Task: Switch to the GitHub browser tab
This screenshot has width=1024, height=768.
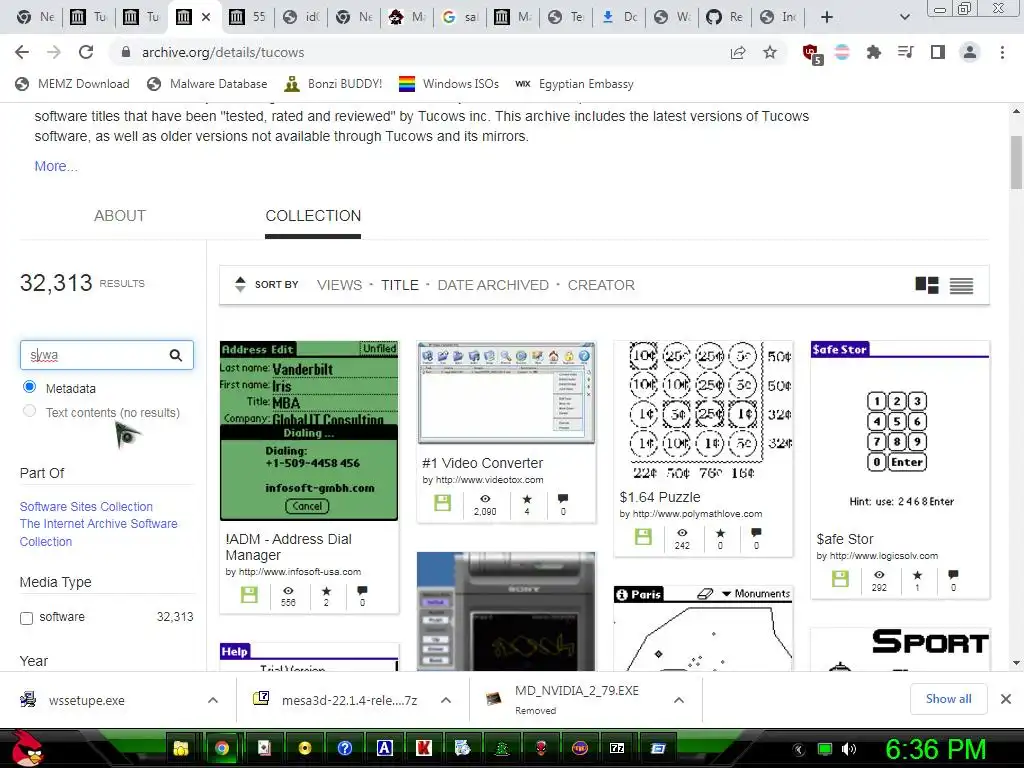Action: click(x=724, y=17)
